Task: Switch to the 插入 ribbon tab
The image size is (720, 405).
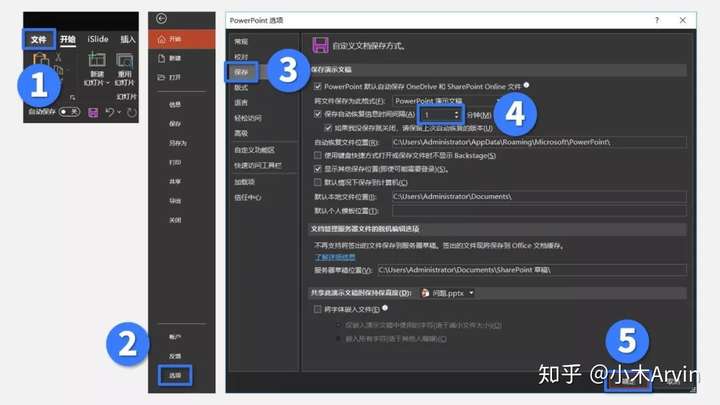Action: [128, 39]
